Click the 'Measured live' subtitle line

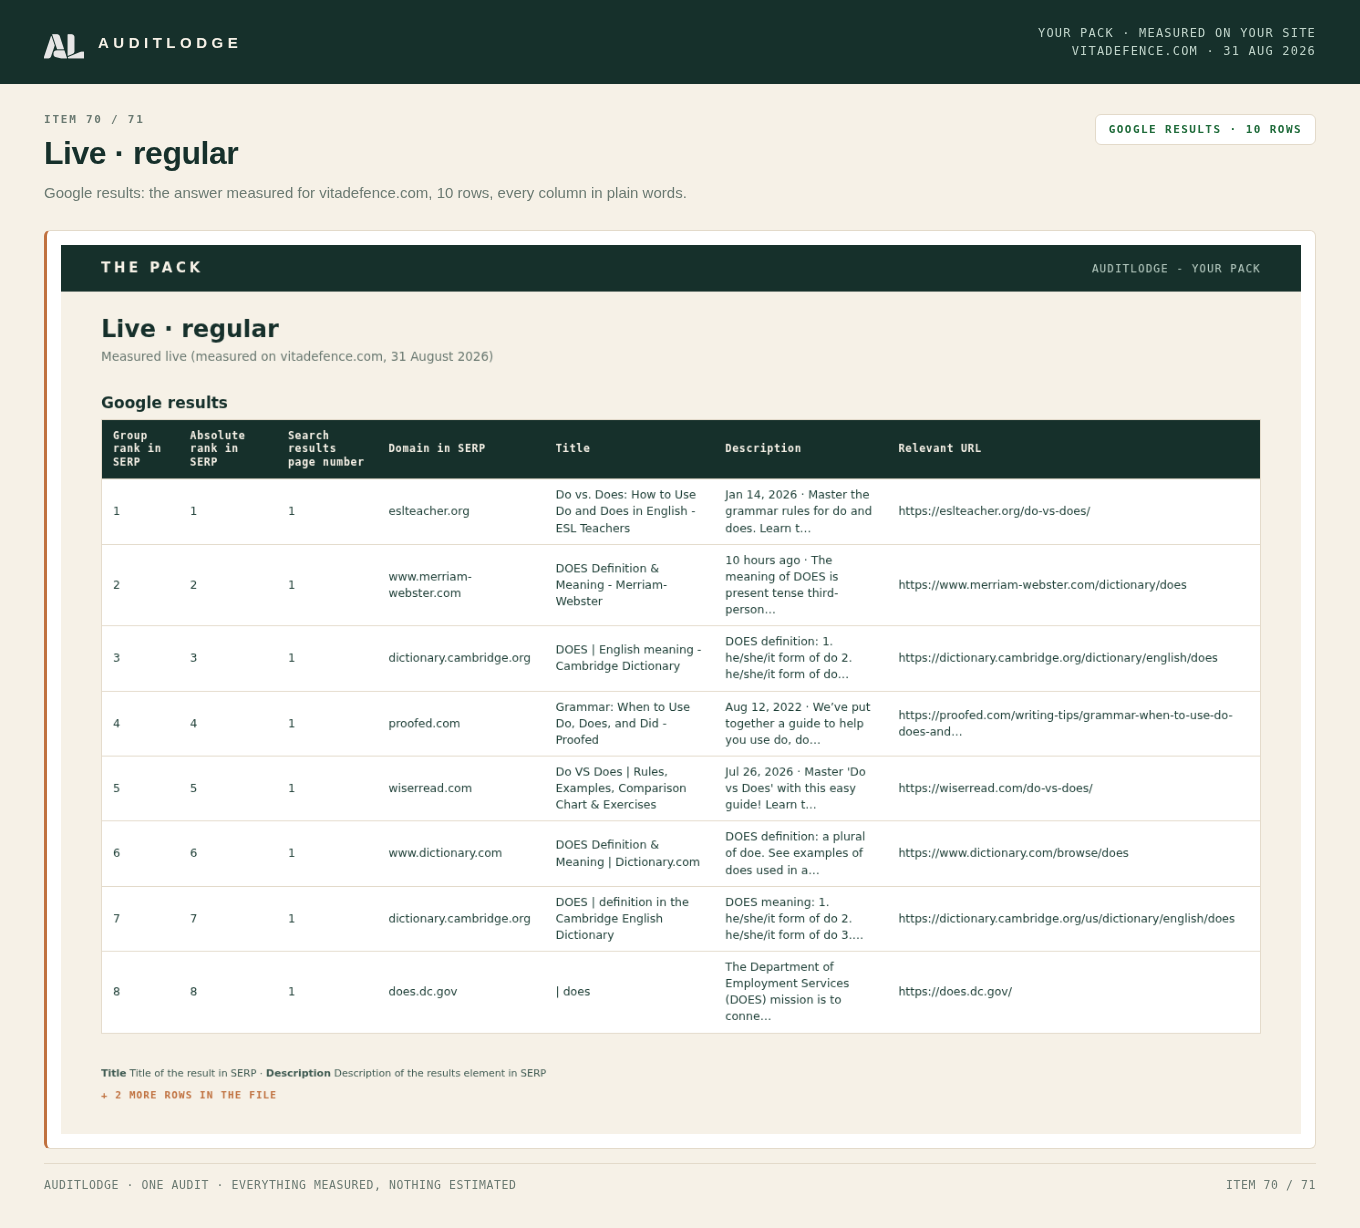click(x=297, y=356)
